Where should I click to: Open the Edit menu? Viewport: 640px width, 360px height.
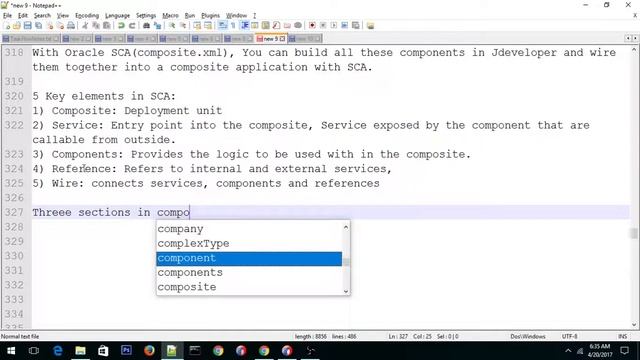[x=22, y=16]
